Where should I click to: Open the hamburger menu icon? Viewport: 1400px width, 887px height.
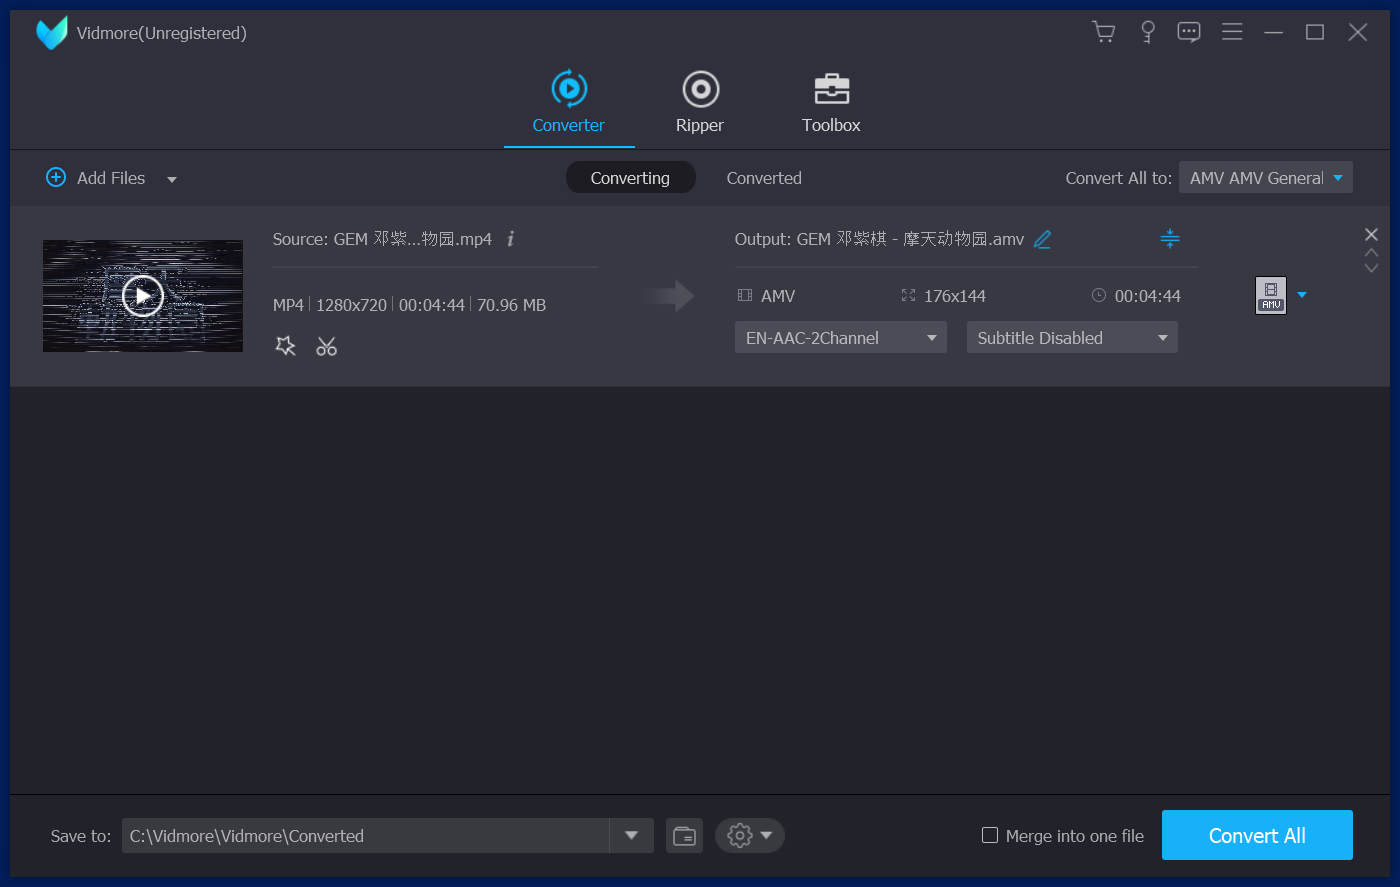(1232, 31)
